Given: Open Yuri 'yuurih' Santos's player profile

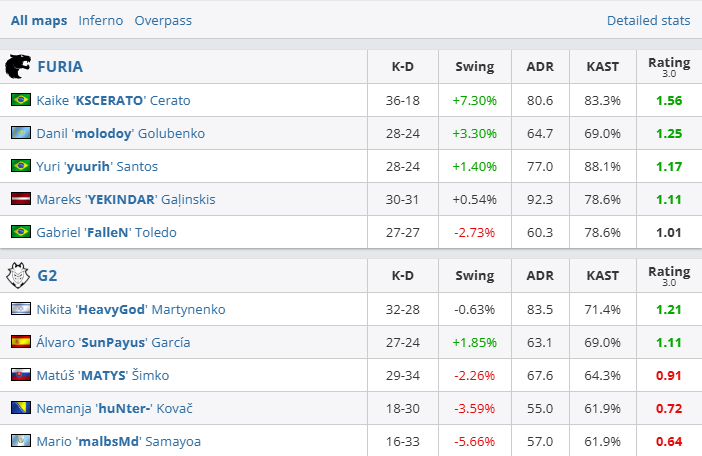Looking at the screenshot, I should pos(97,166).
